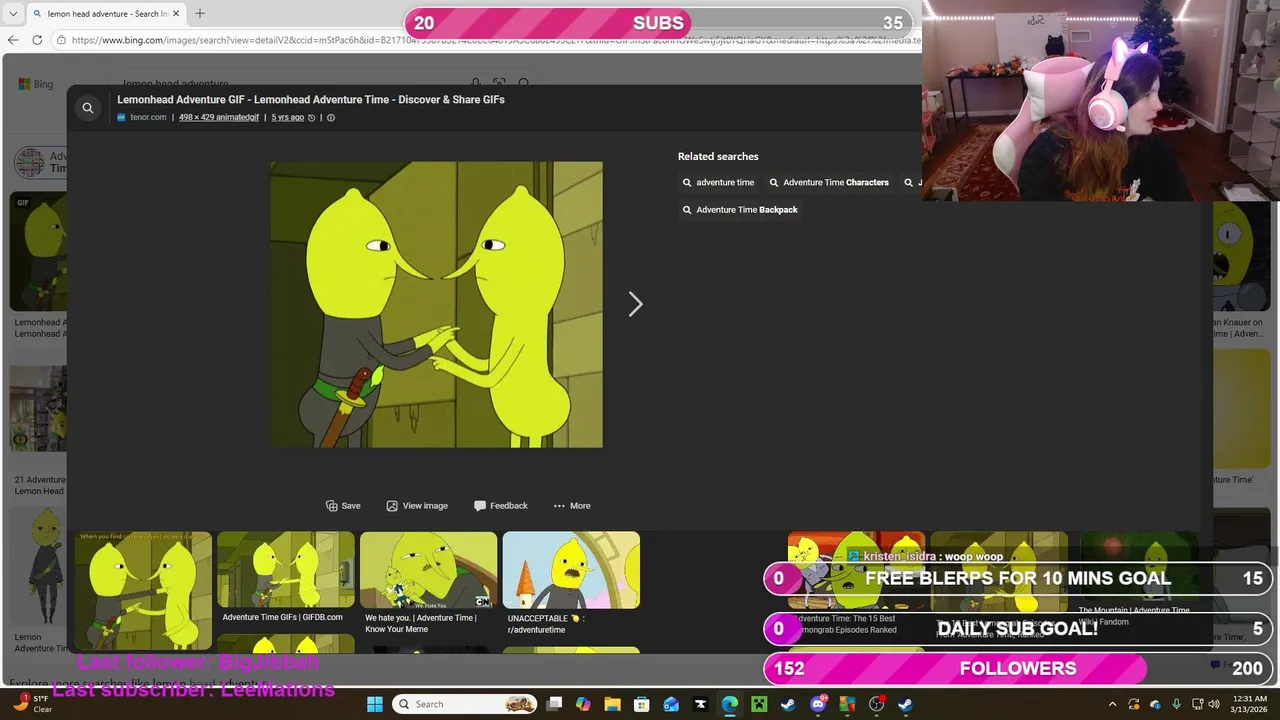Open the 'Lemonhead Adventure GIF' title link

tap(311, 99)
